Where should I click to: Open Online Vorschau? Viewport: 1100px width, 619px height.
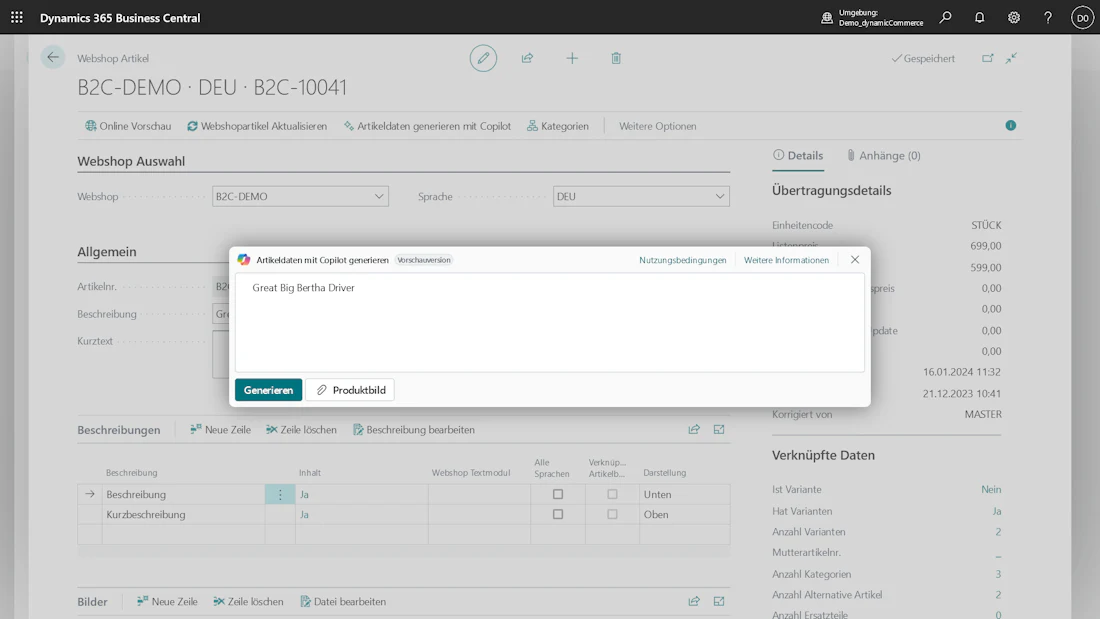(x=128, y=126)
